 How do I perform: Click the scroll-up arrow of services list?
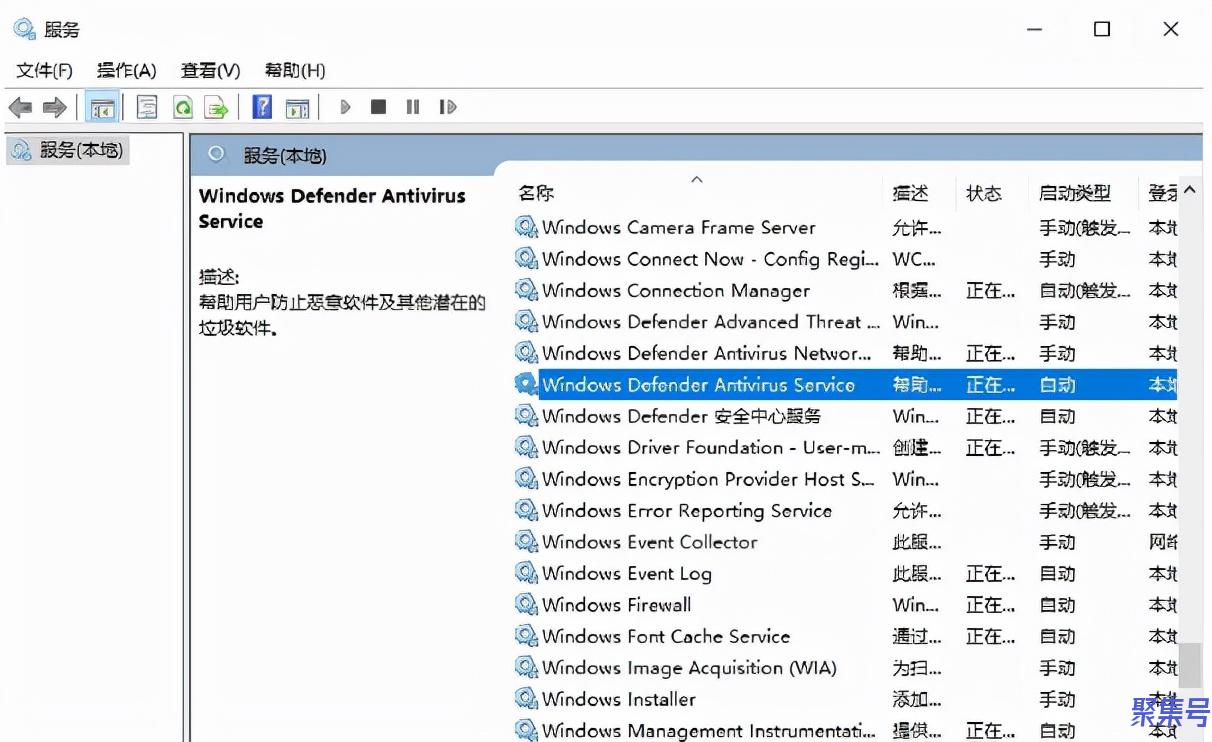1189,191
